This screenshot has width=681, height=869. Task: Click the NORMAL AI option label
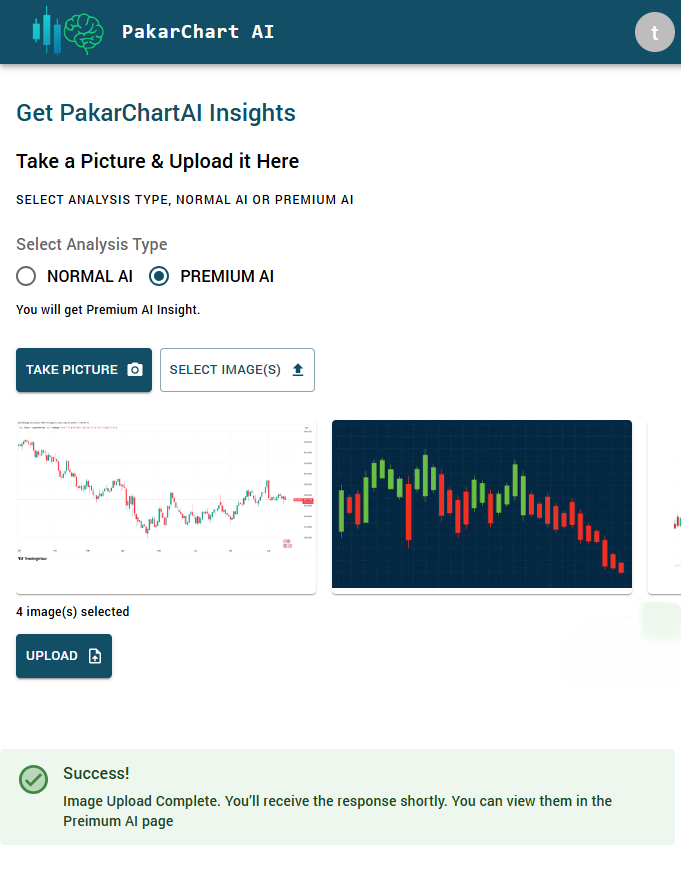tap(90, 276)
